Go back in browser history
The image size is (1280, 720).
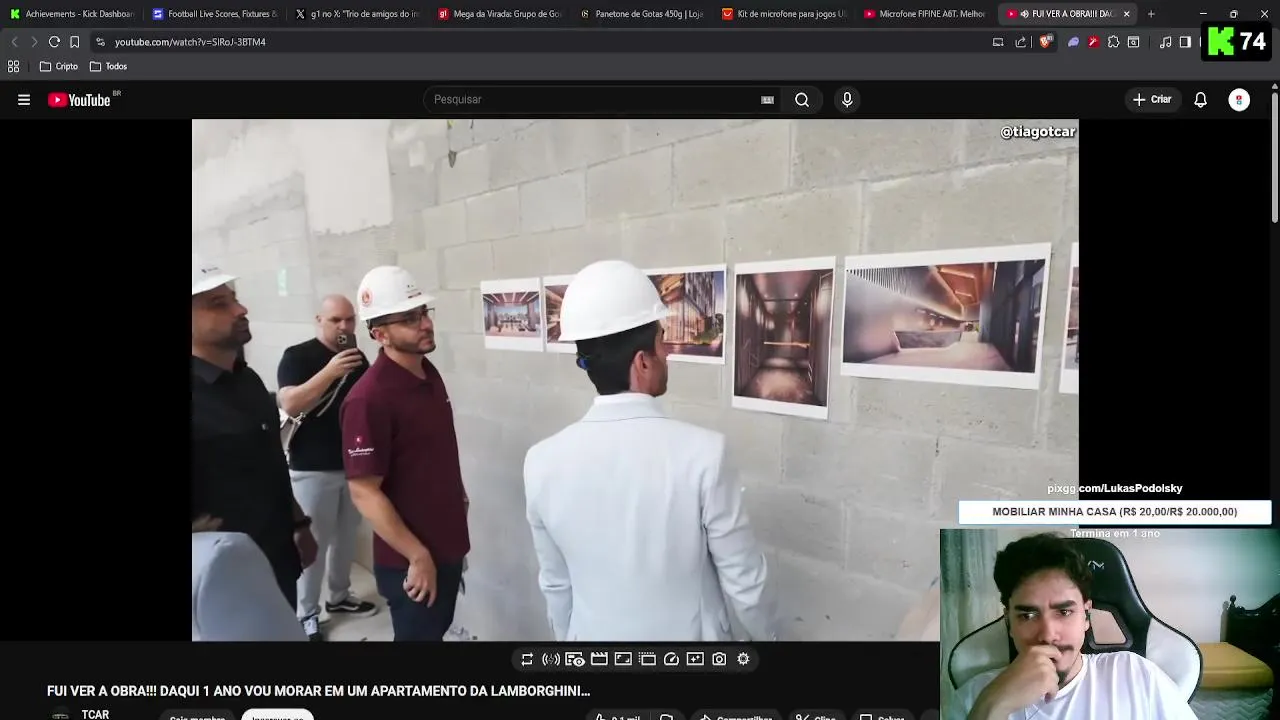pos(14,42)
